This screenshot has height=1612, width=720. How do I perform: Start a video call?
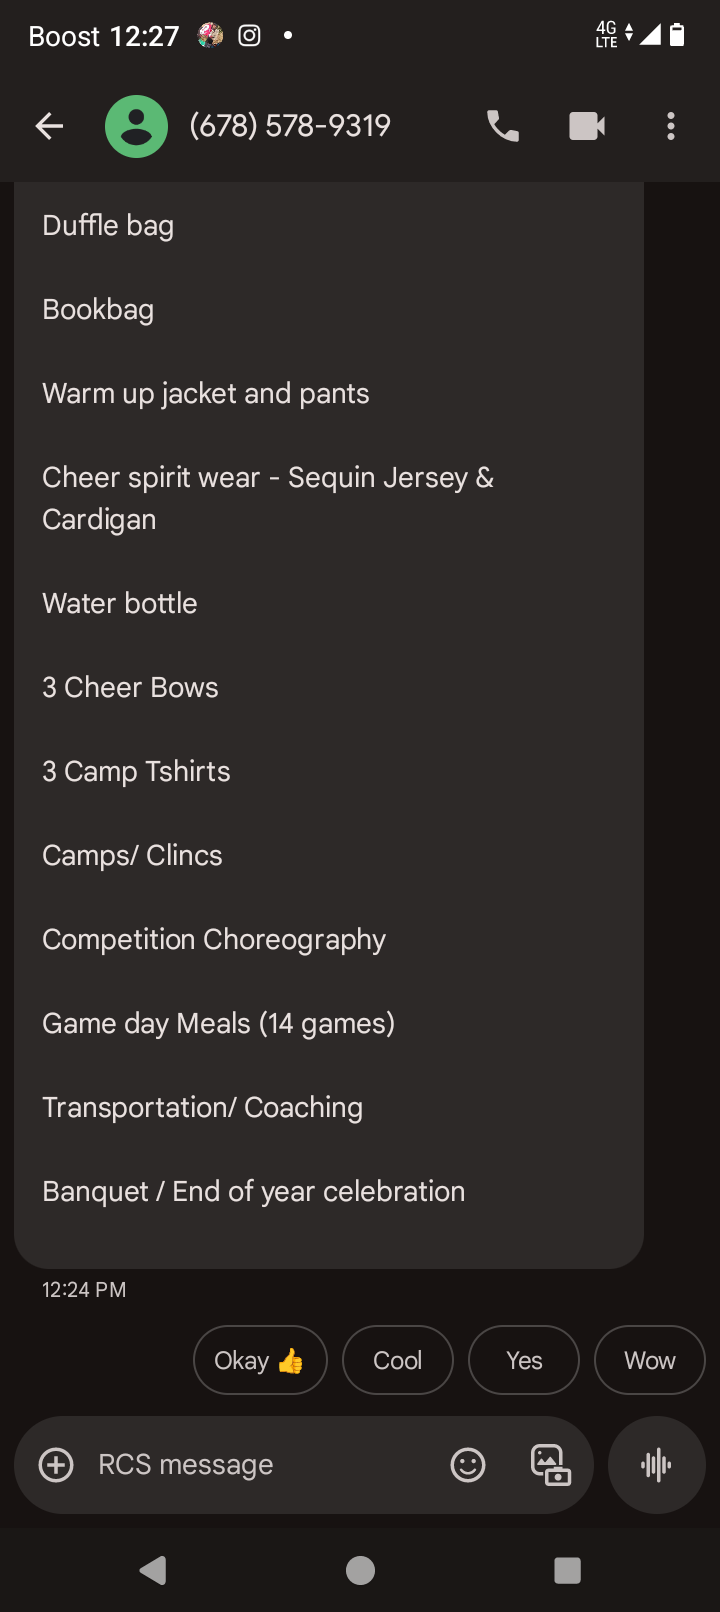587,126
